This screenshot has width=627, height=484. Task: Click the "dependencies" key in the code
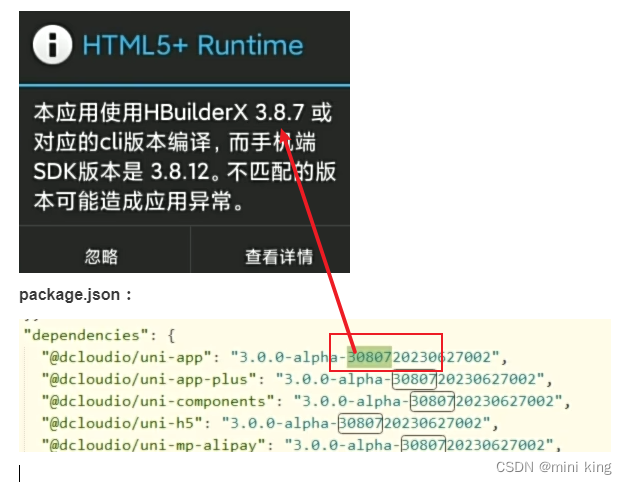(86, 335)
